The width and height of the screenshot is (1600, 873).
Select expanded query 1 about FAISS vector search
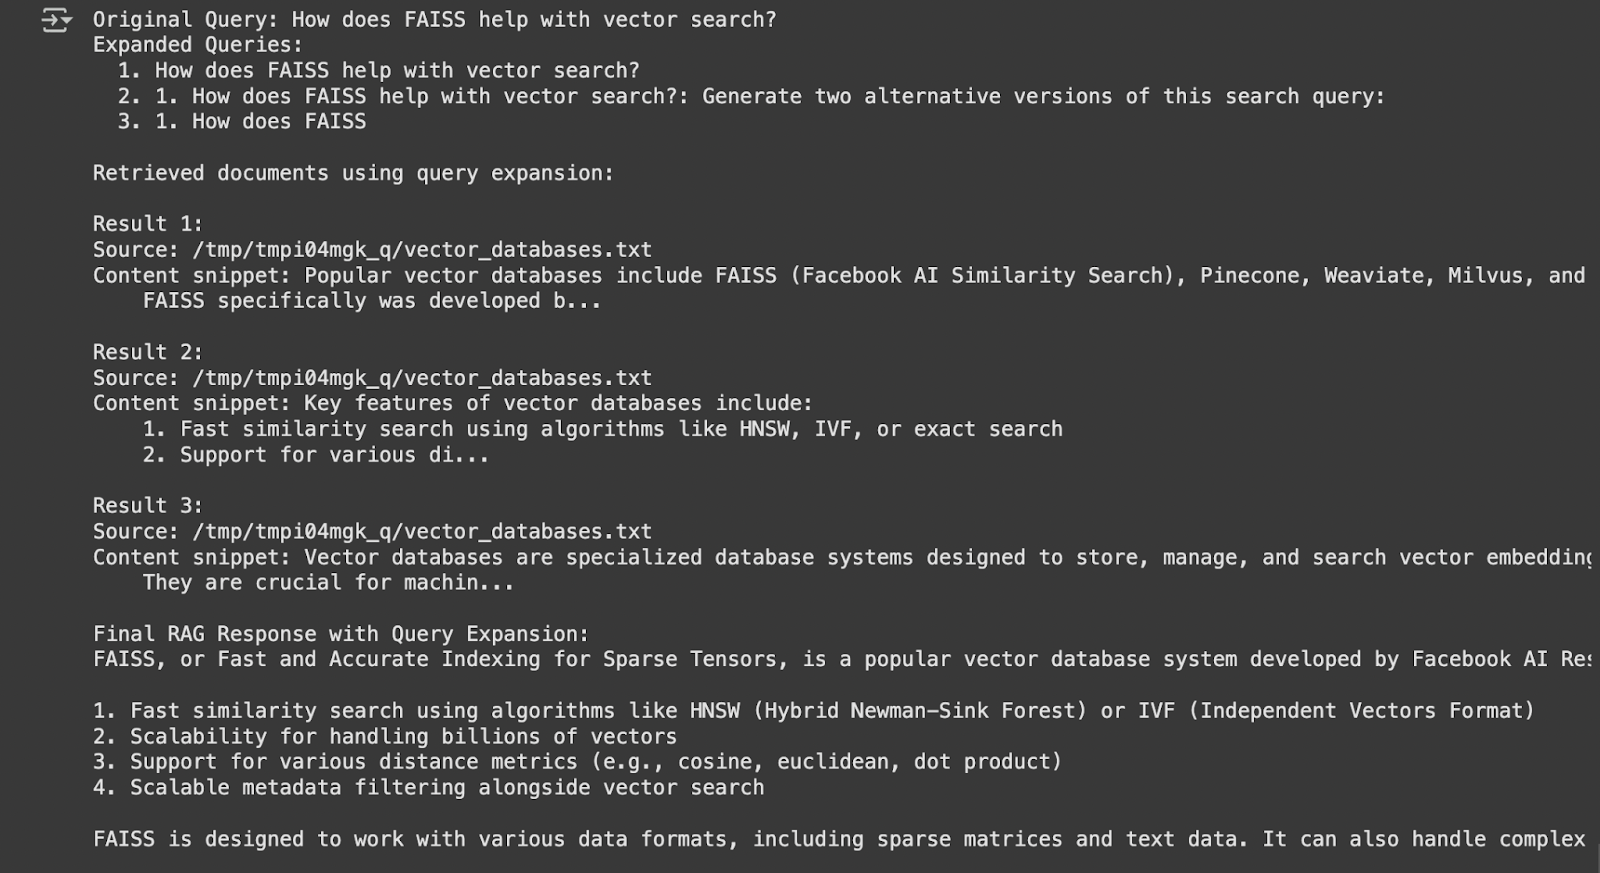point(378,71)
